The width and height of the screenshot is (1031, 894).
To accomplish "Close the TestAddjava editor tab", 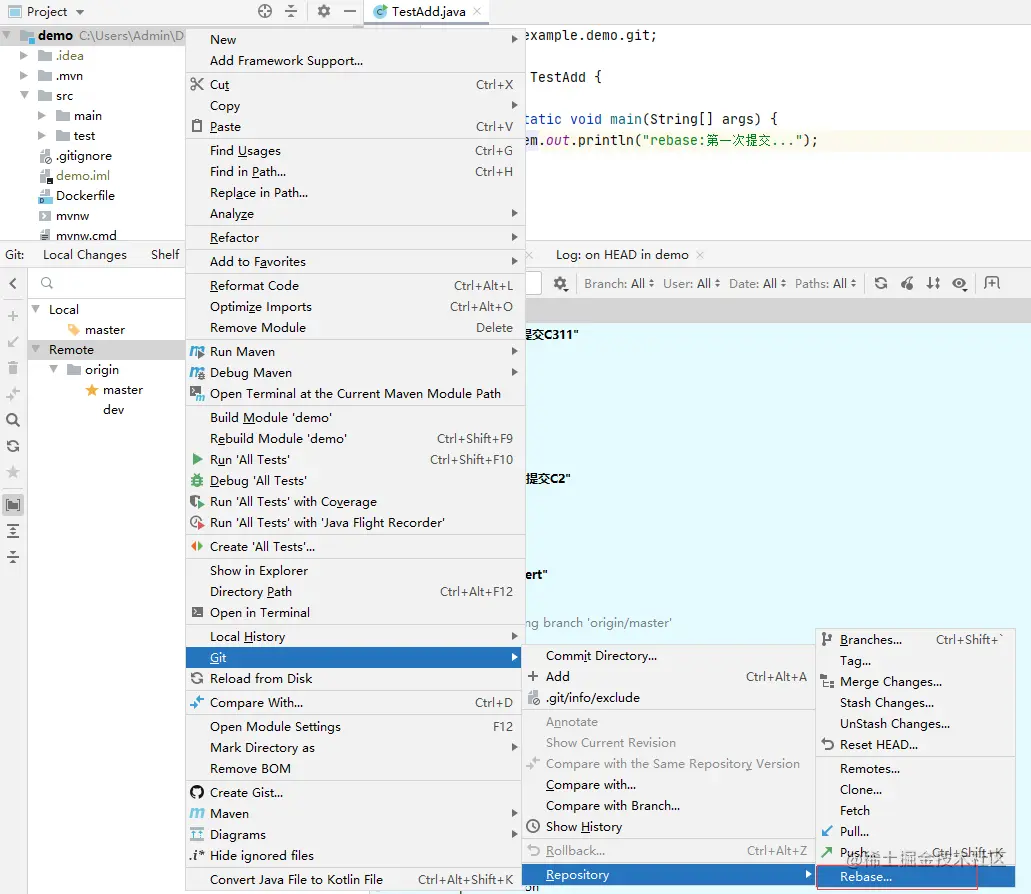I will tap(477, 11).
